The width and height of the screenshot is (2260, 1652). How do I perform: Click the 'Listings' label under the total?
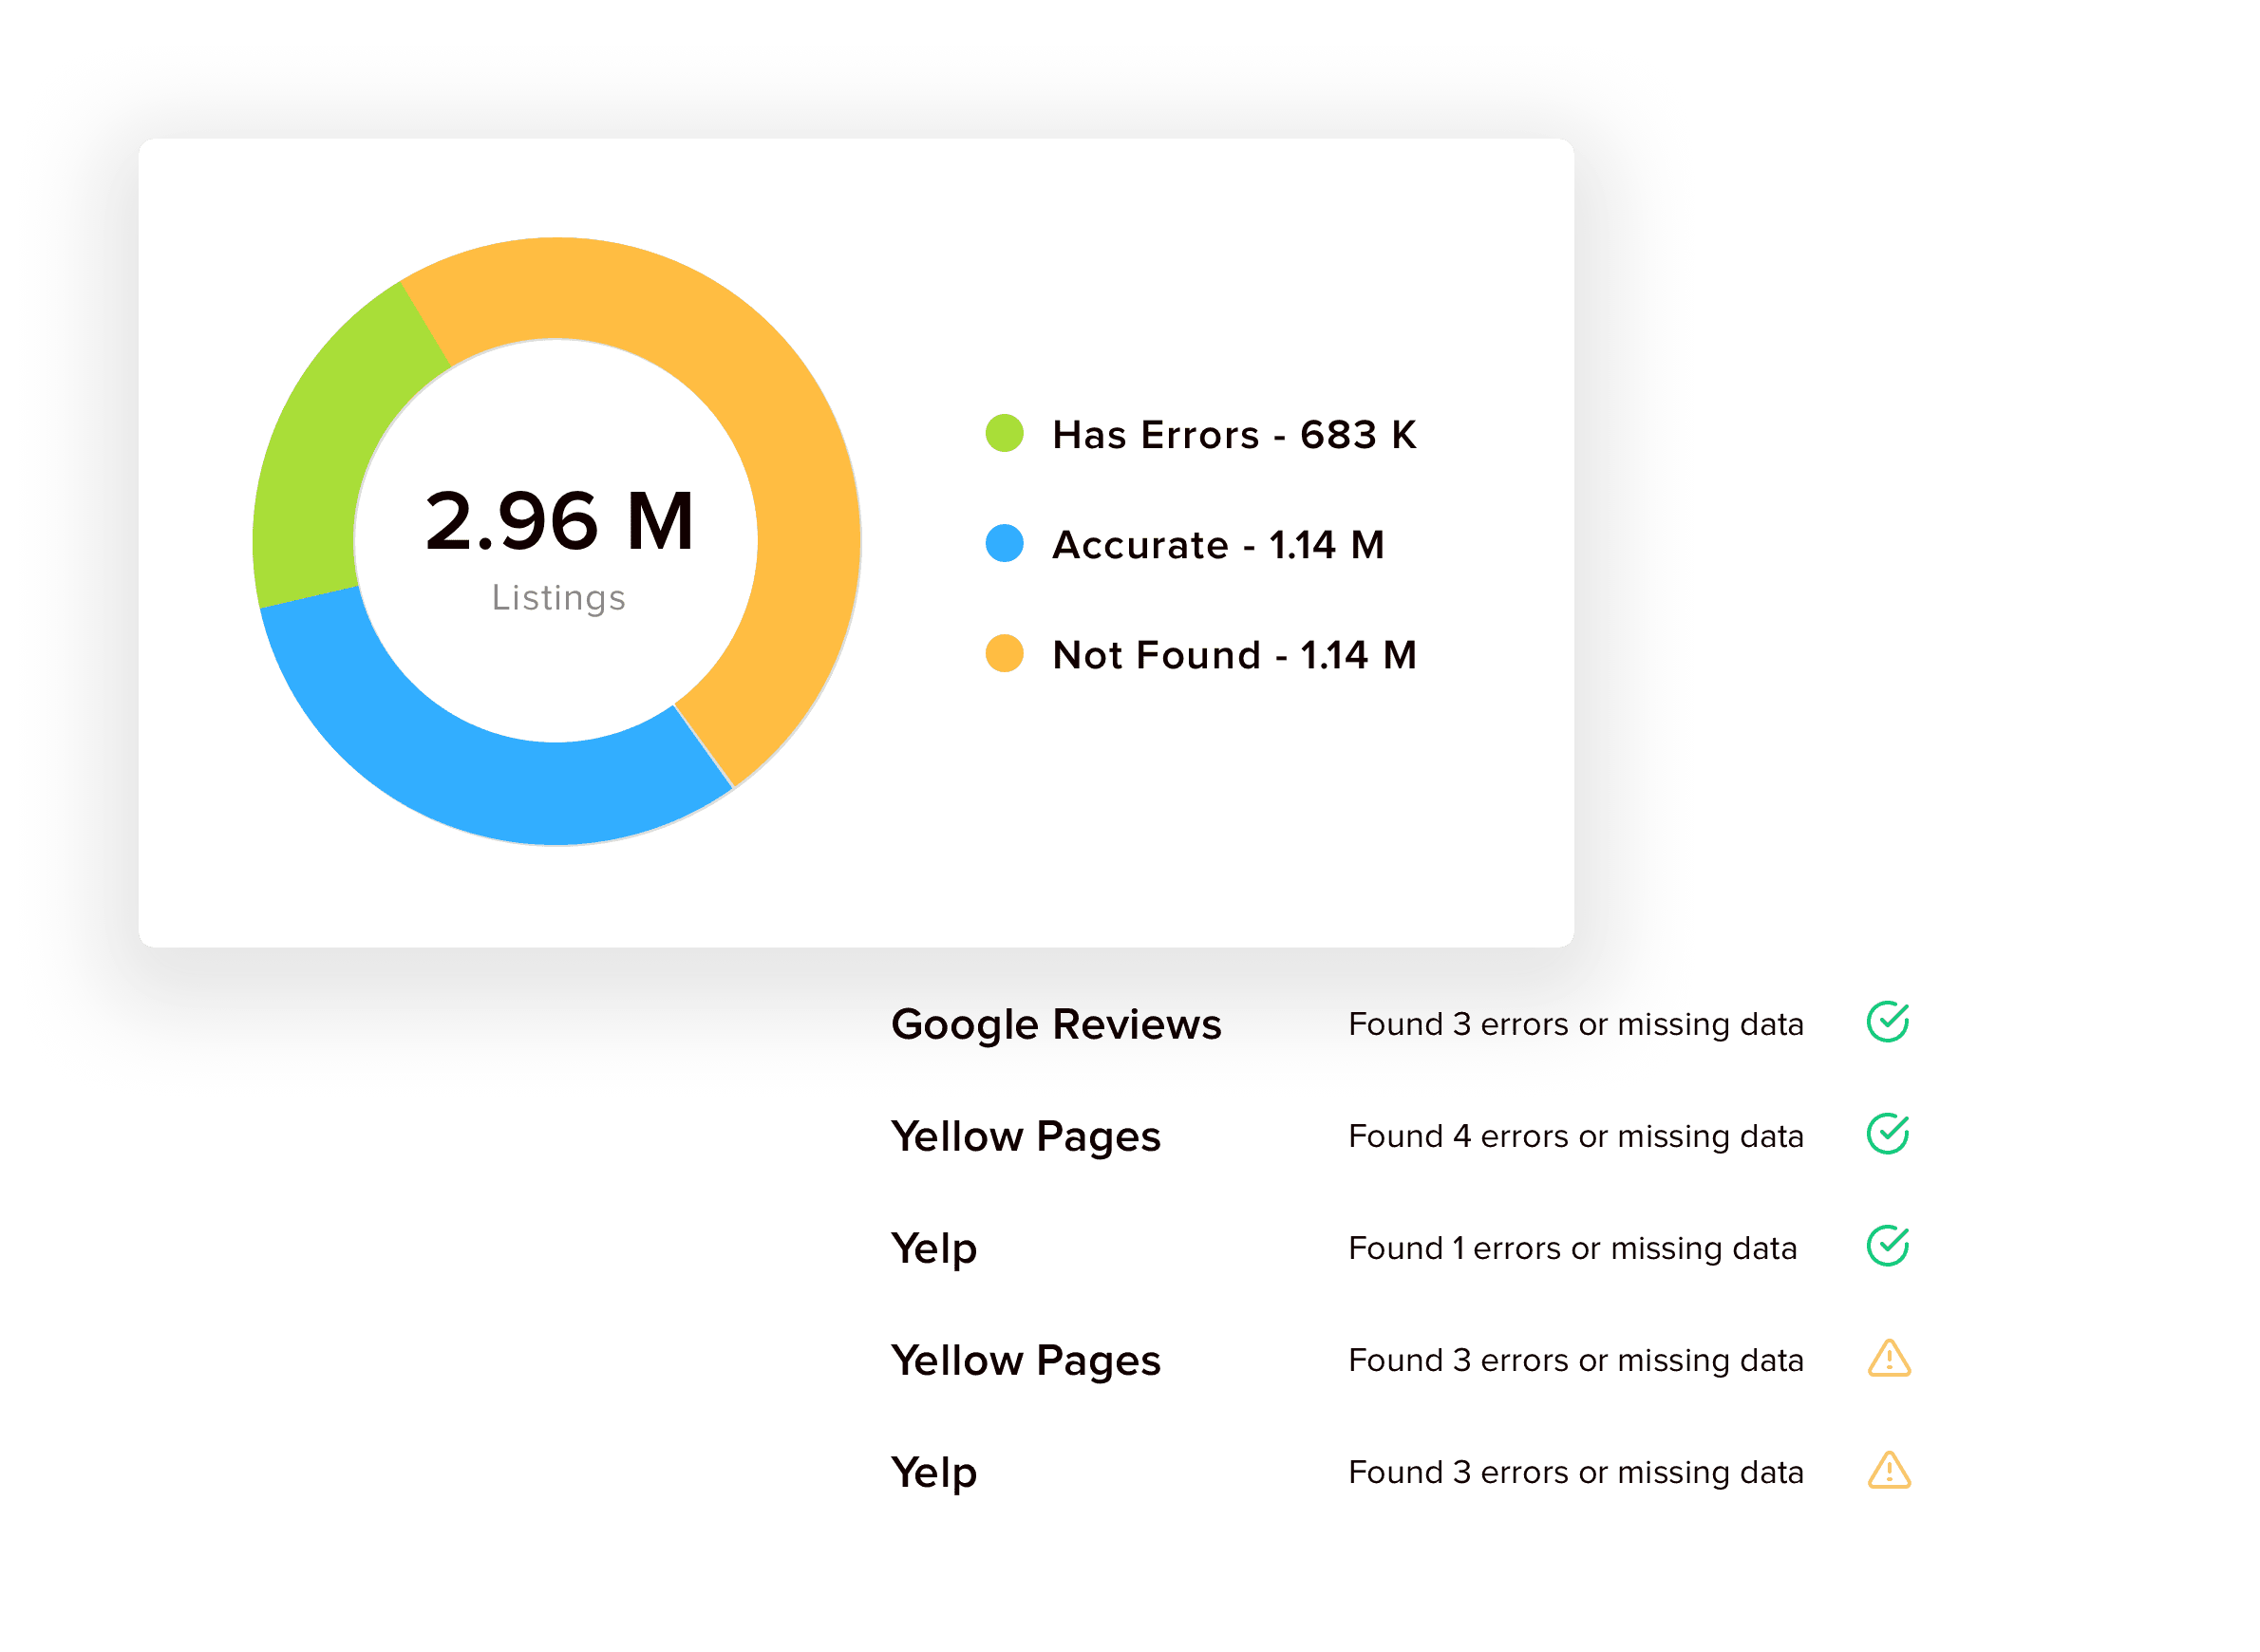[558, 598]
